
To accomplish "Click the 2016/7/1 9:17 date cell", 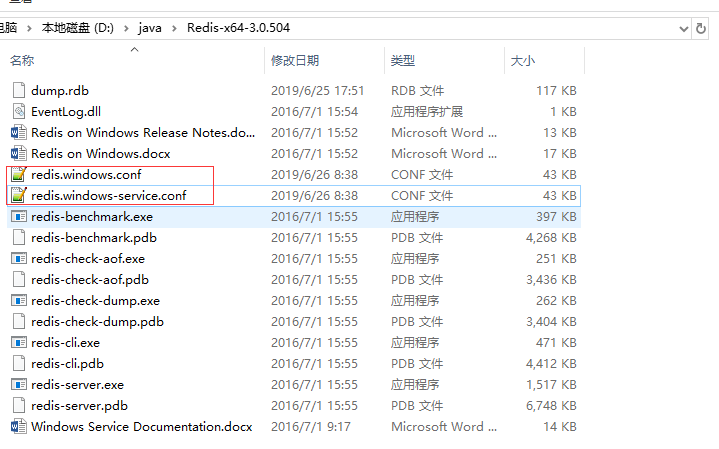I will [311, 427].
